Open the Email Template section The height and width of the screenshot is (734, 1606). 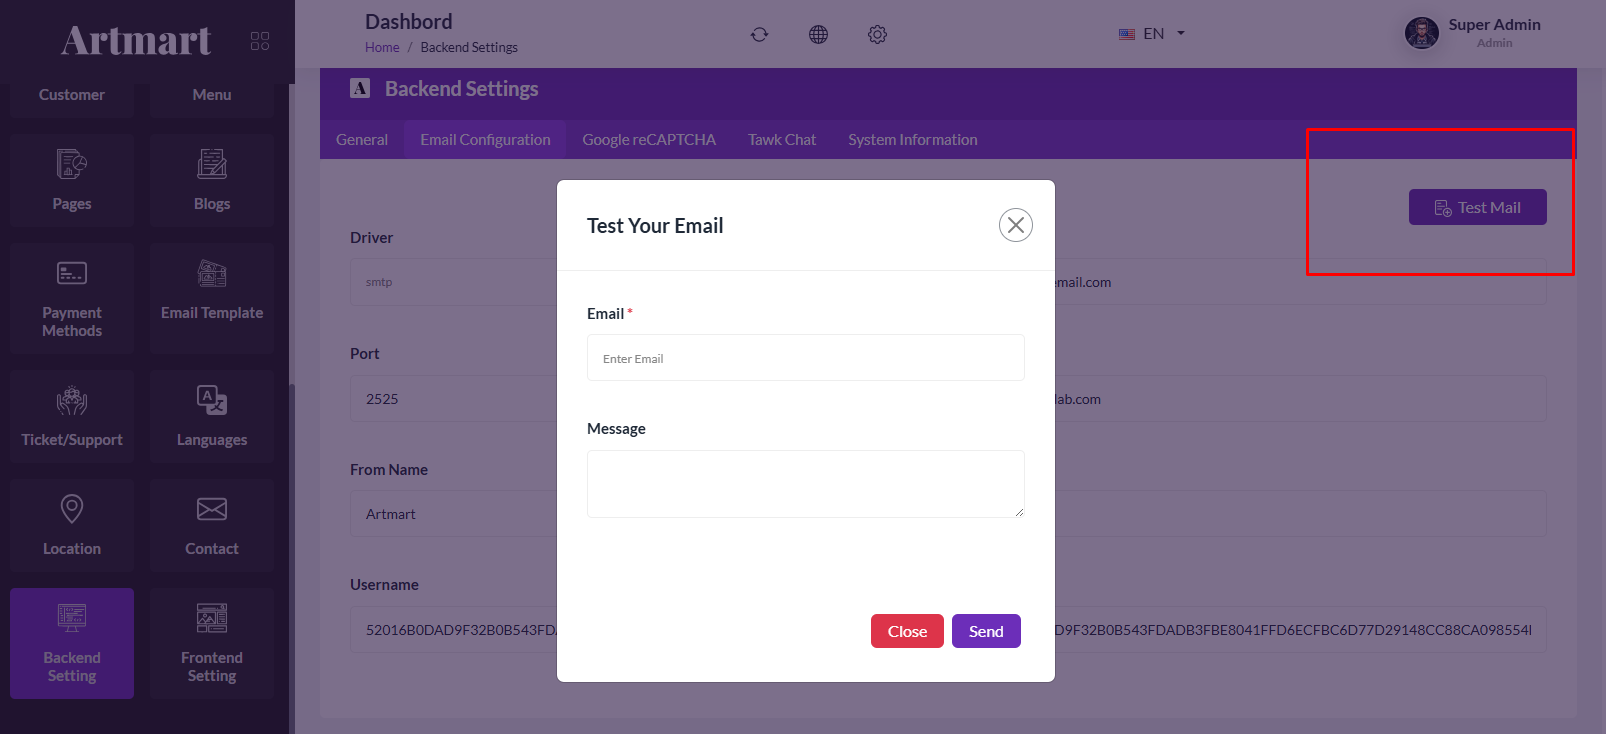(x=212, y=290)
